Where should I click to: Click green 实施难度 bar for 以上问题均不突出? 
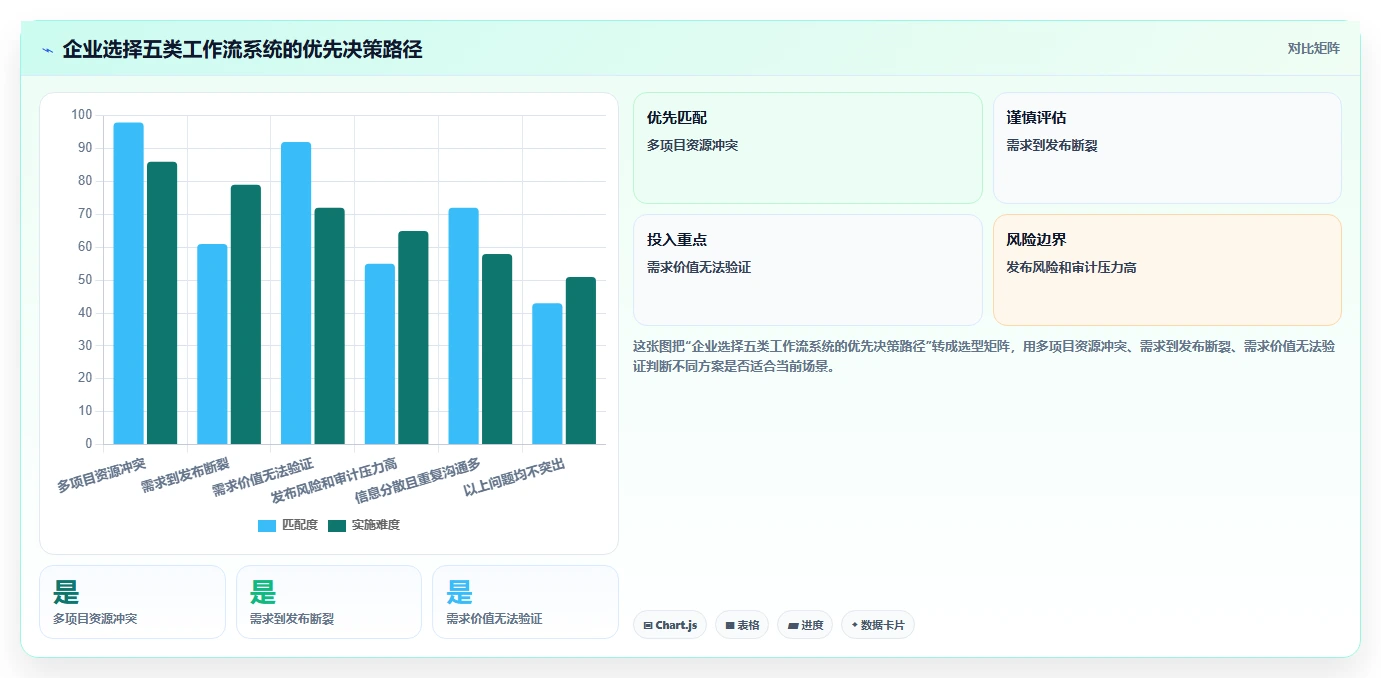point(581,360)
